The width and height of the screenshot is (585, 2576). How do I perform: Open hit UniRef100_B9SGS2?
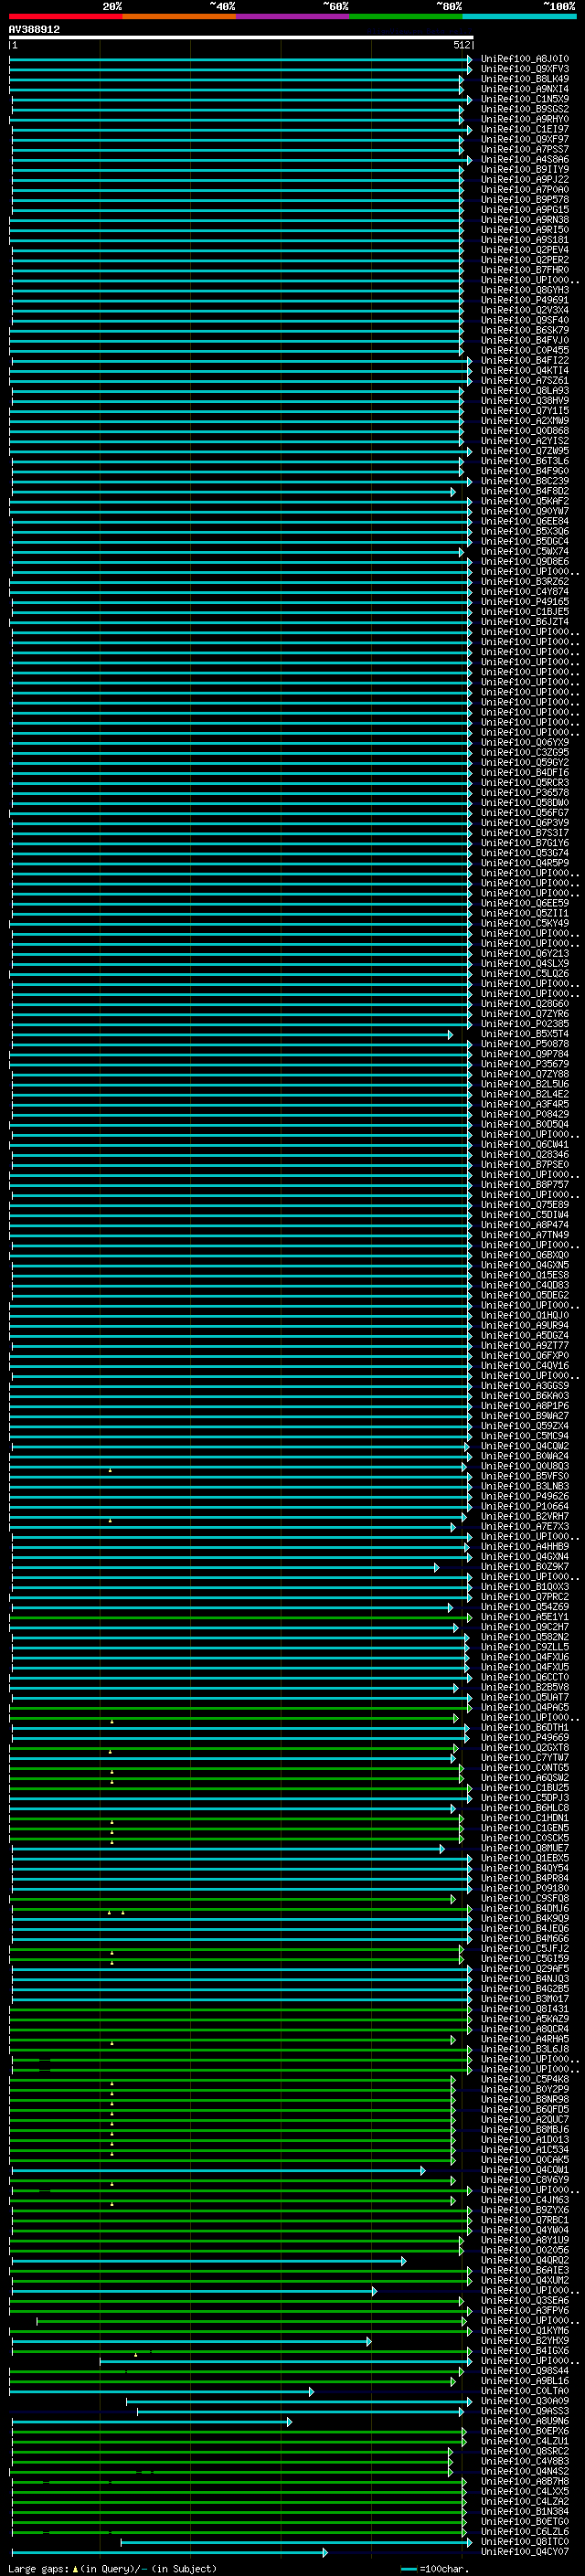coord(525,109)
